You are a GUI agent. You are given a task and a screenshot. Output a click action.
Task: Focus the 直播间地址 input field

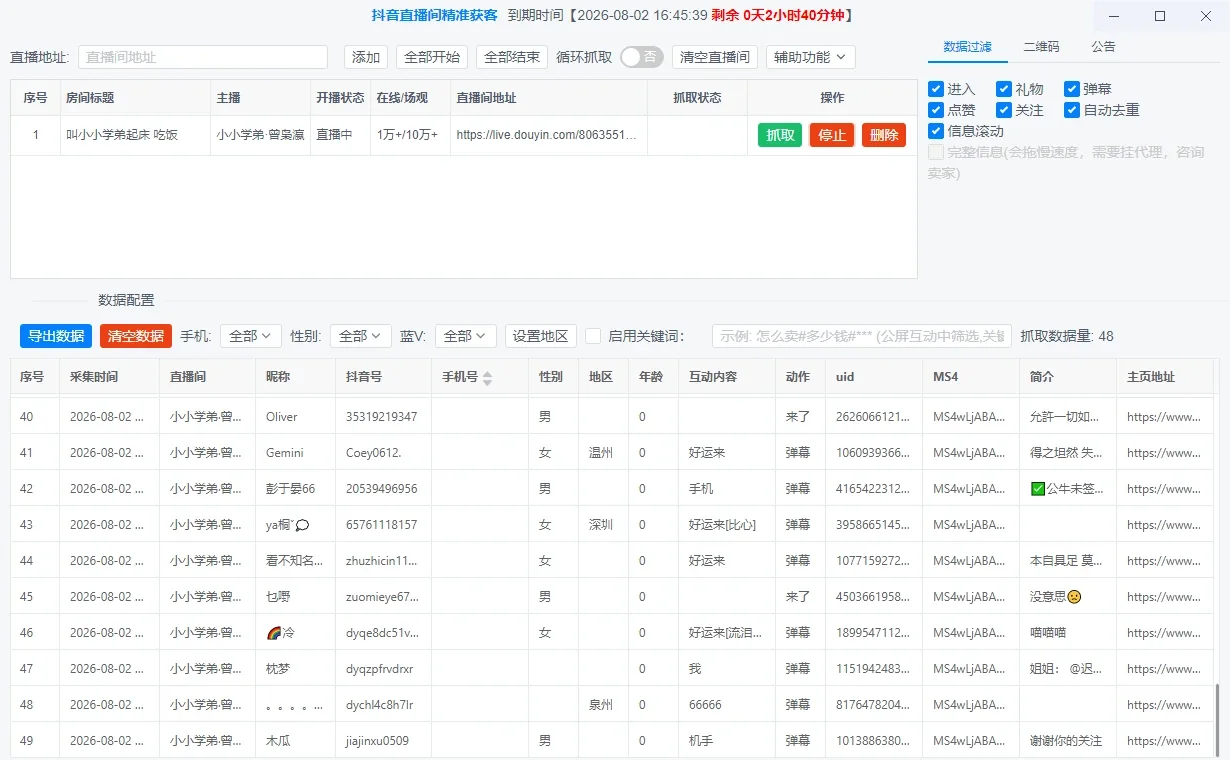[203, 57]
